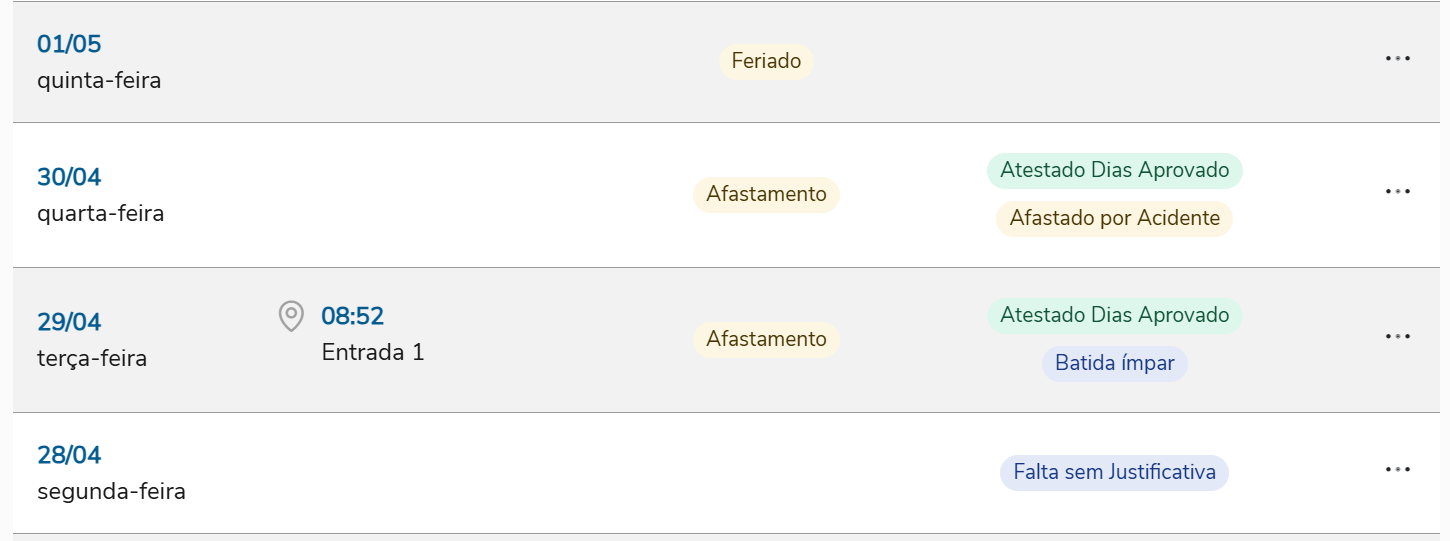1450x541 pixels.
Task: Click Atestado Dias Aprovado tag for 30/04
Action: pos(1114,170)
